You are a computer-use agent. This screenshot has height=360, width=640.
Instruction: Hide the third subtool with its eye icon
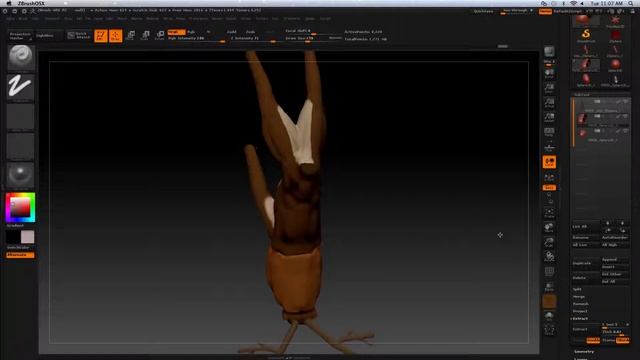625,131
